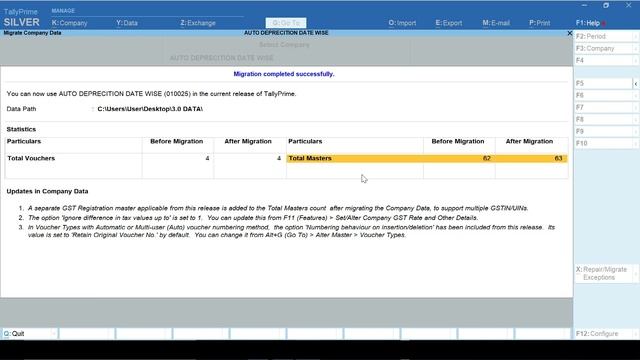Select the Total Masters row
The image size is (640, 360).
coord(427,158)
